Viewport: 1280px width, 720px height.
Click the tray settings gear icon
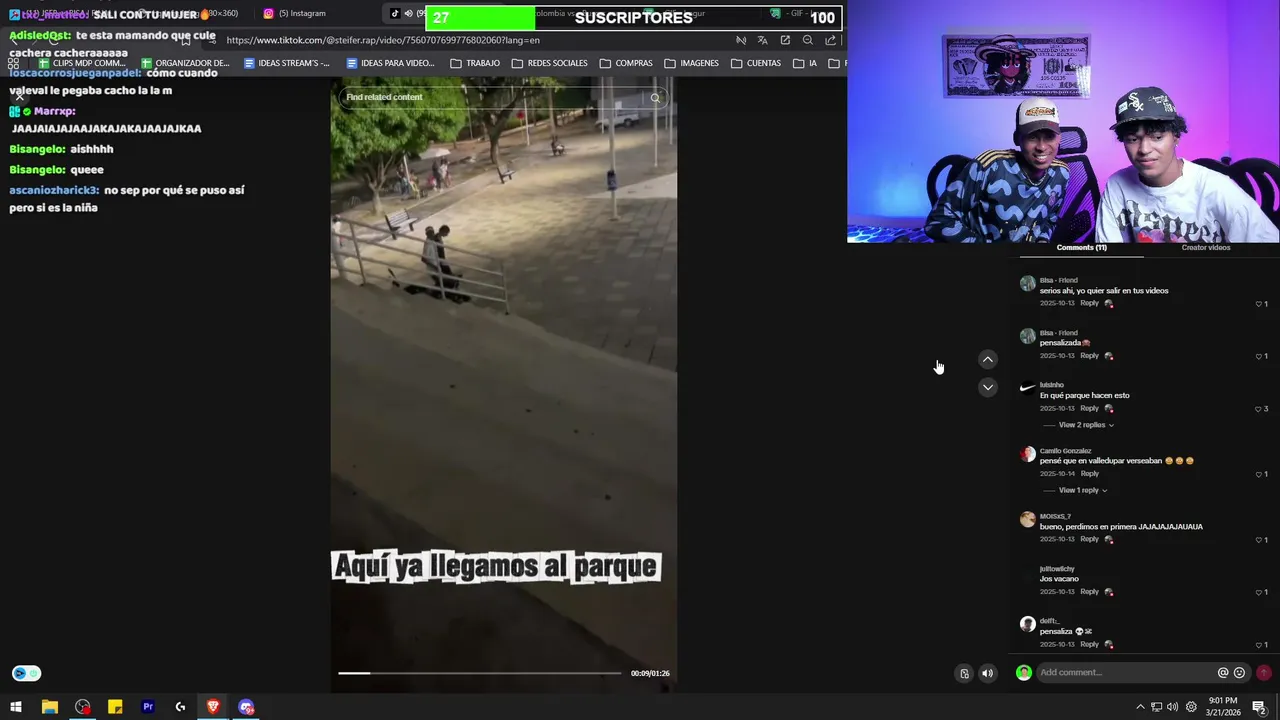point(1191,707)
